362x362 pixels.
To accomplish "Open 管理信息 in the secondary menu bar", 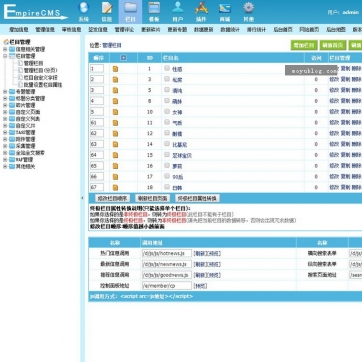I will [45, 30].
